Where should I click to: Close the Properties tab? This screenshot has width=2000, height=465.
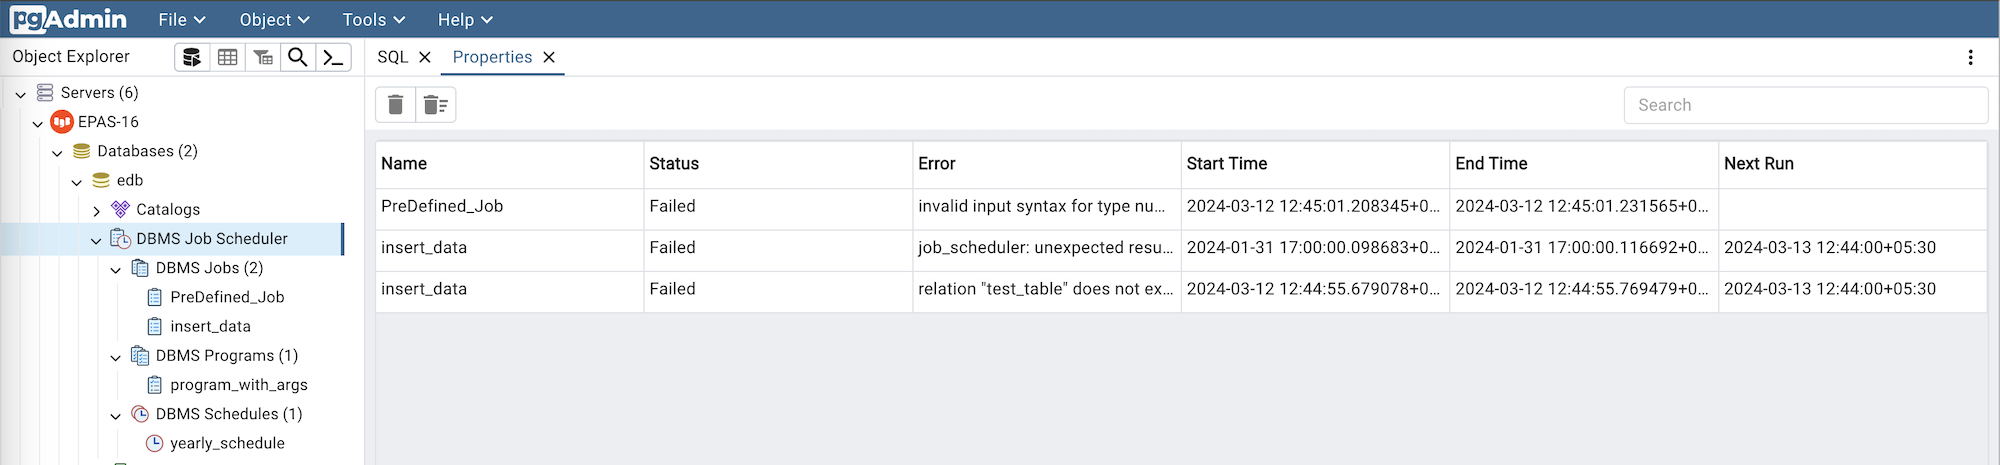click(549, 57)
